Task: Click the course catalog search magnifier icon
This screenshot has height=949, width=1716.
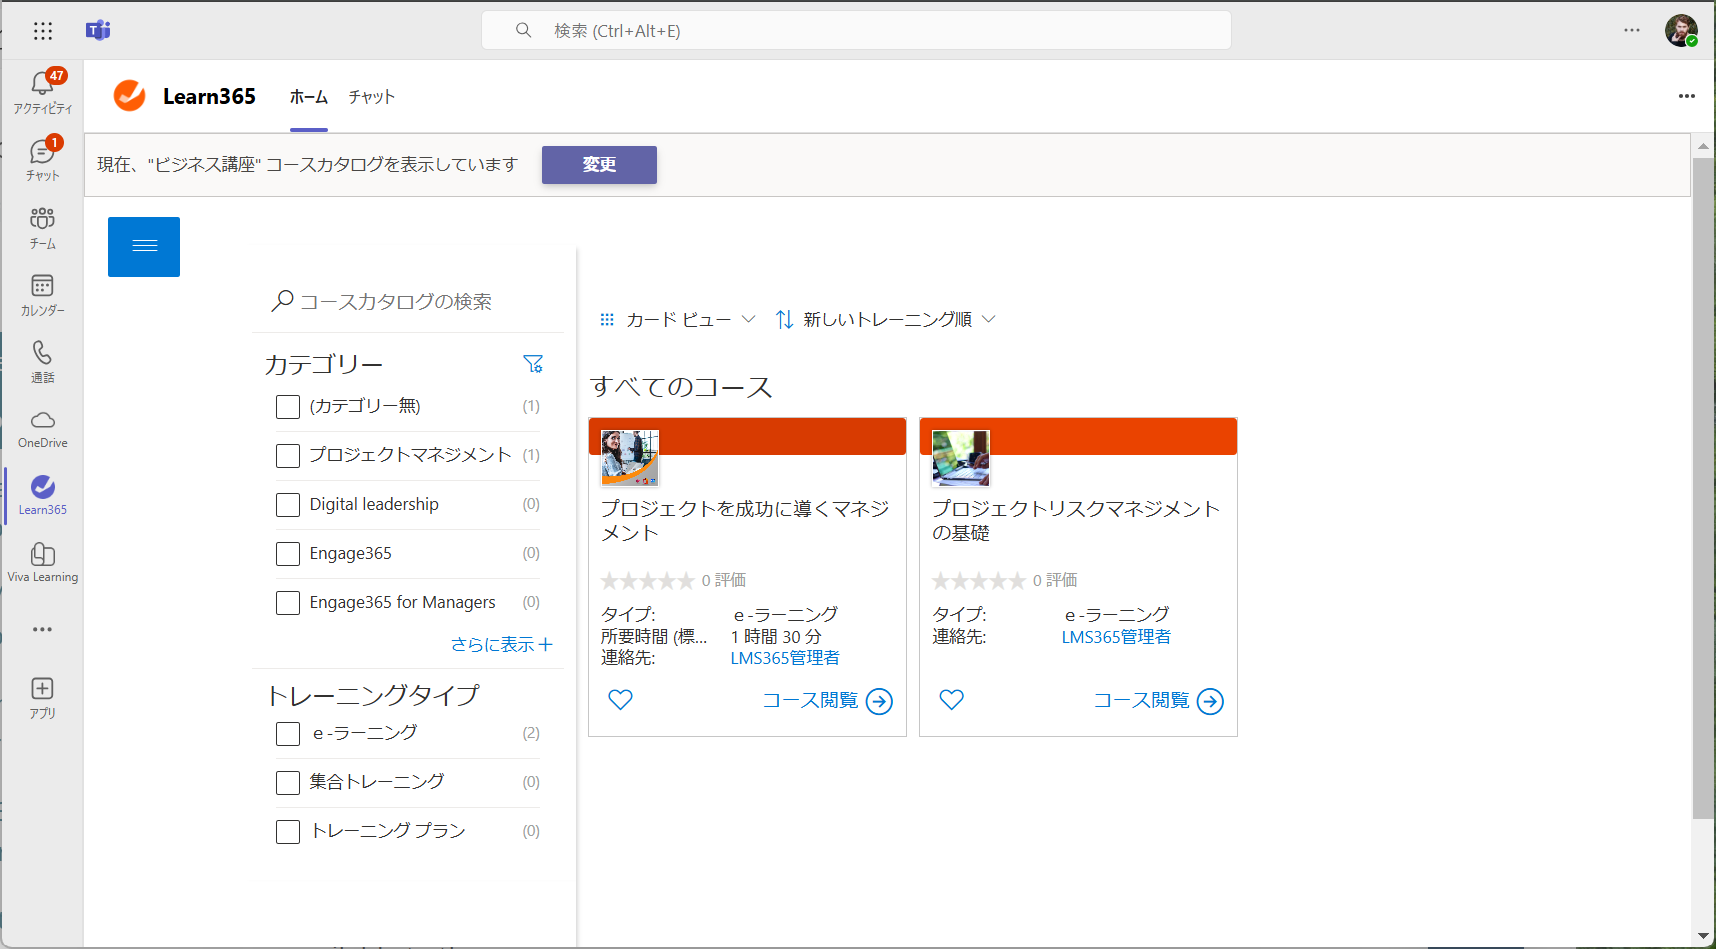Action: 283,300
